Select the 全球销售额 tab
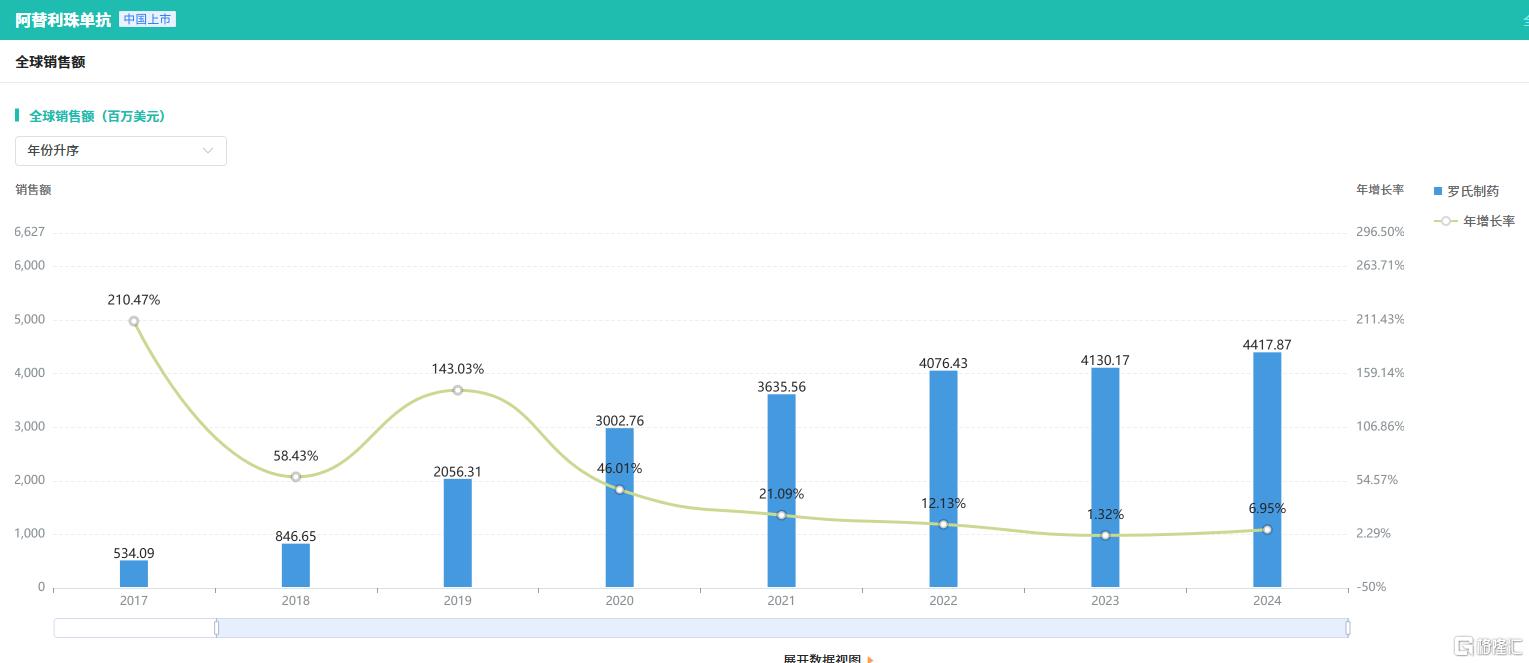 (x=50, y=62)
